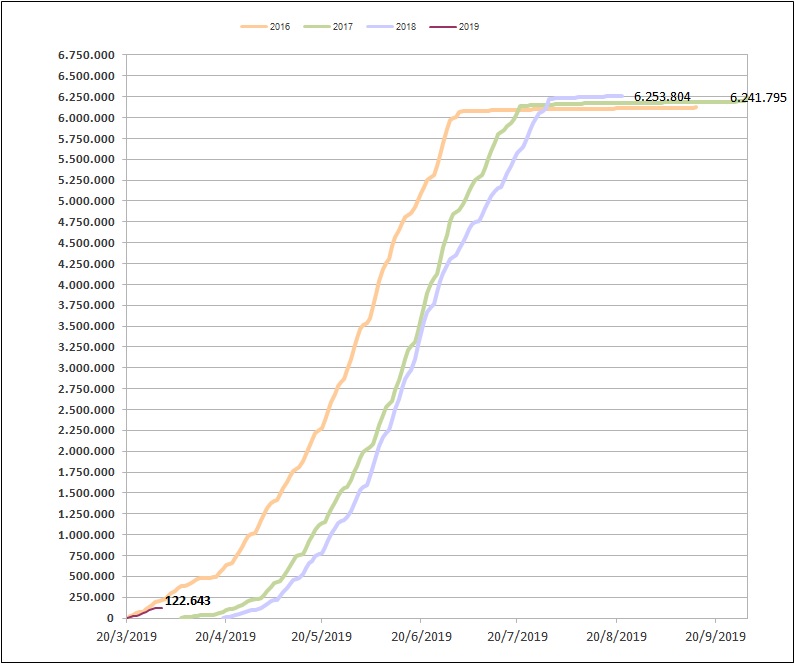The image size is (795, 664).
Task: Select the 6.750.000 y-axis label
Action: click(86, 55)
